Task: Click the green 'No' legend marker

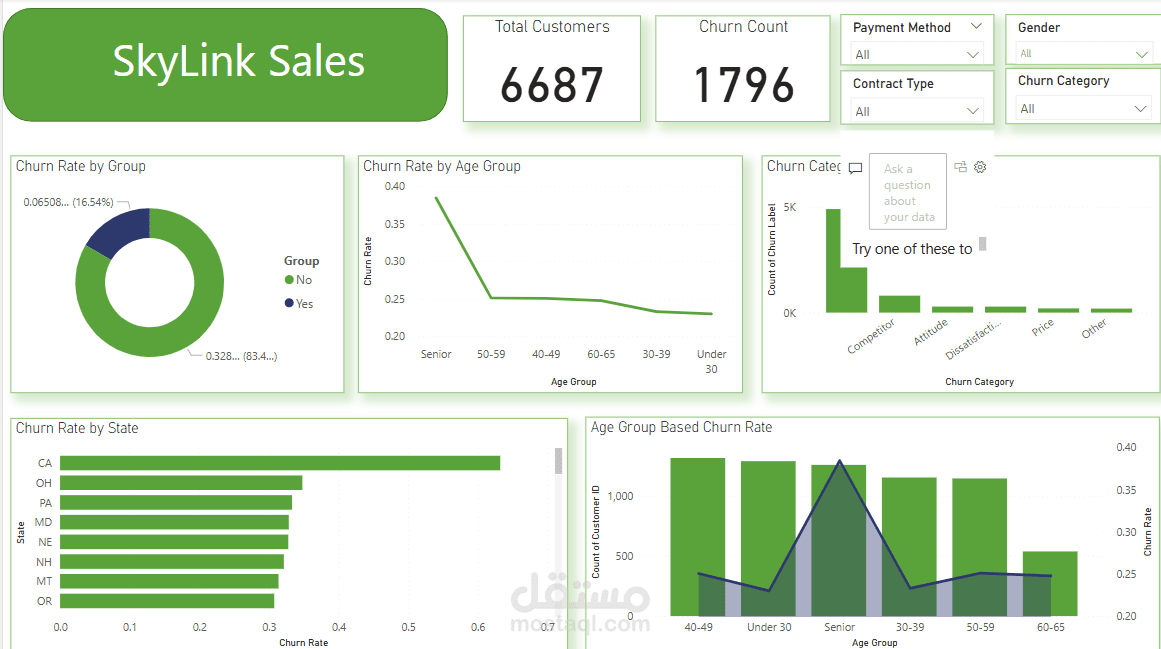Action: [x=289, y=280]
